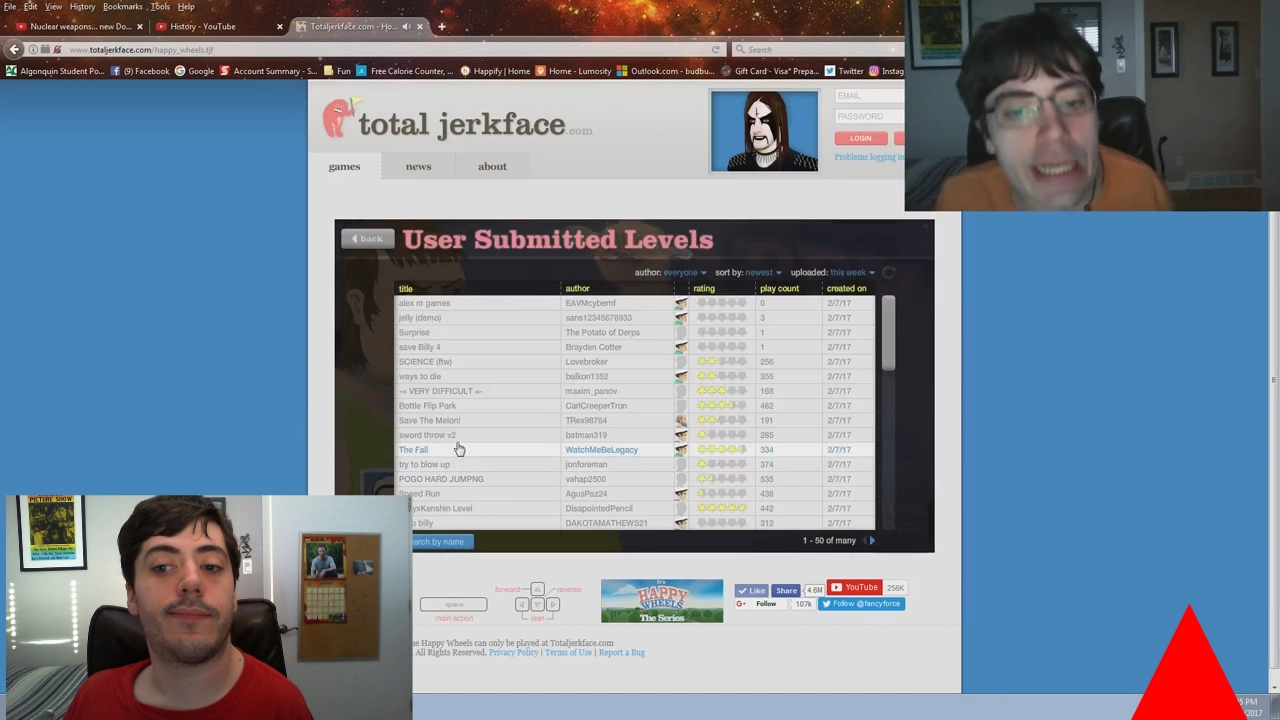Open the sort by newest dropdown

[x=763, y=272]
